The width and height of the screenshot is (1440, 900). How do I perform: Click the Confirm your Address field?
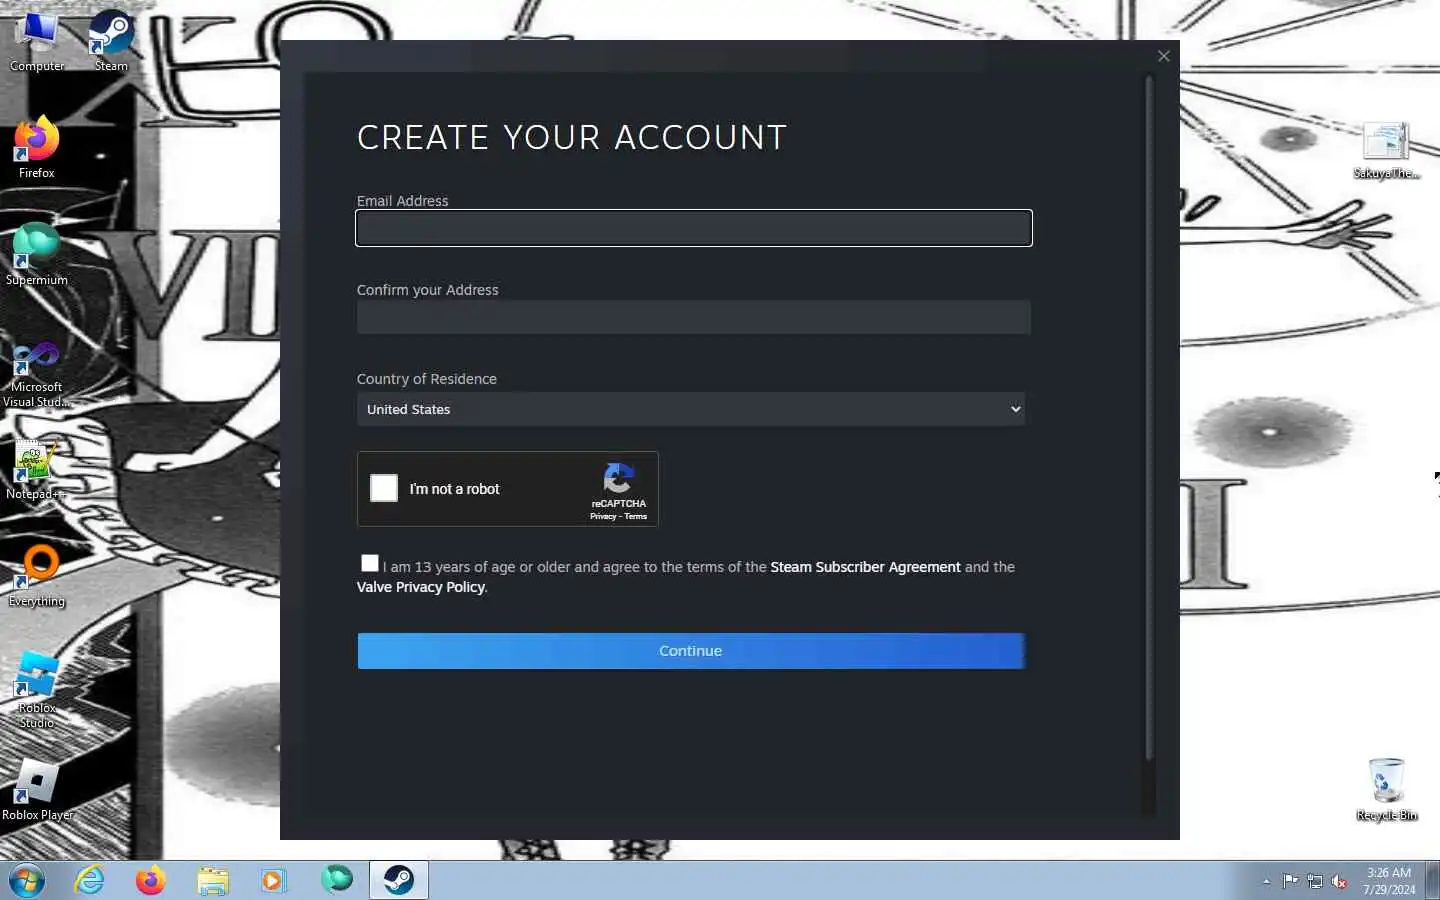tap(694, 317)
